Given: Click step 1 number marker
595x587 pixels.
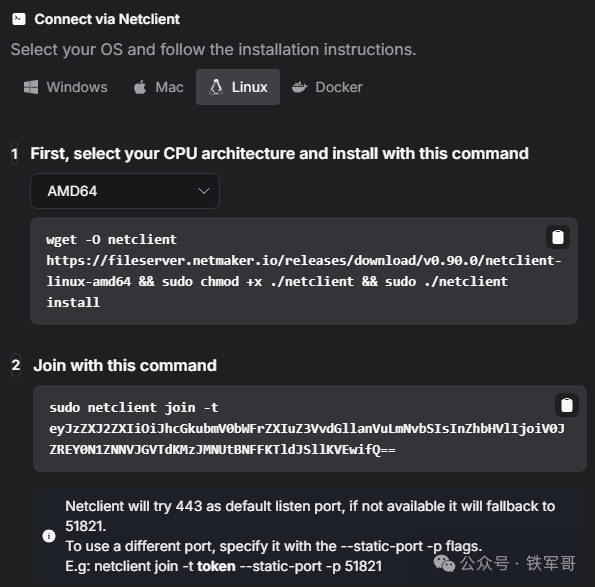Looking at the screenshot, I should point(14,154).
